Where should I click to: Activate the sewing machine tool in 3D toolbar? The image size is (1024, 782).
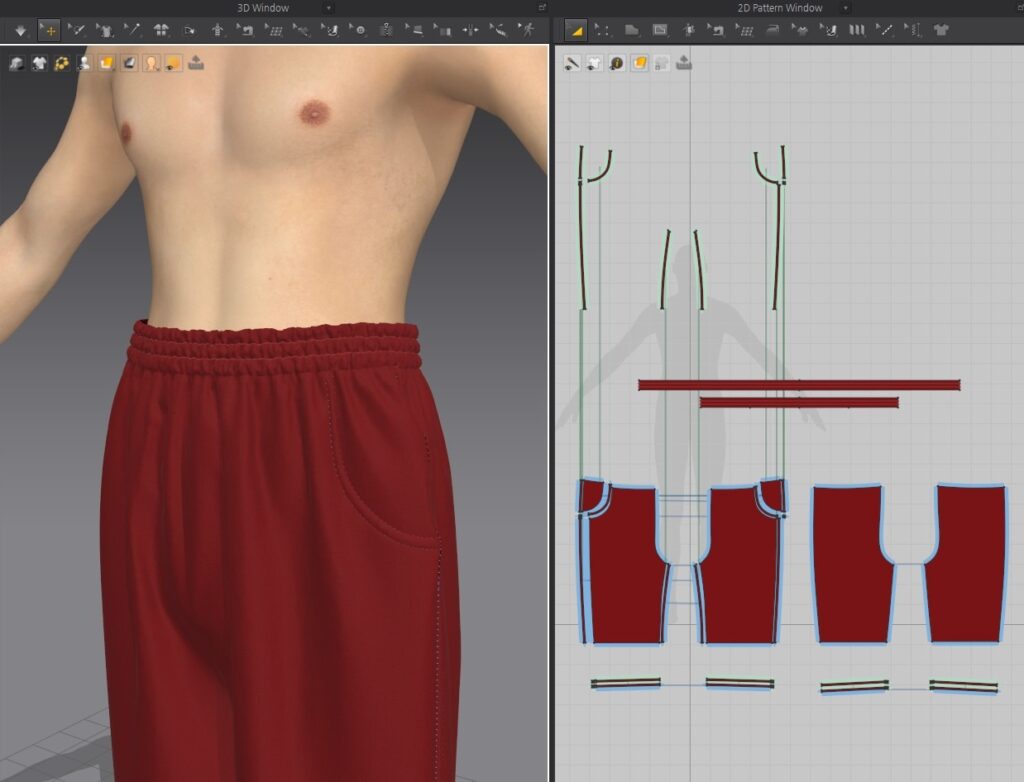pyautogui.click(x=245, y=30)
